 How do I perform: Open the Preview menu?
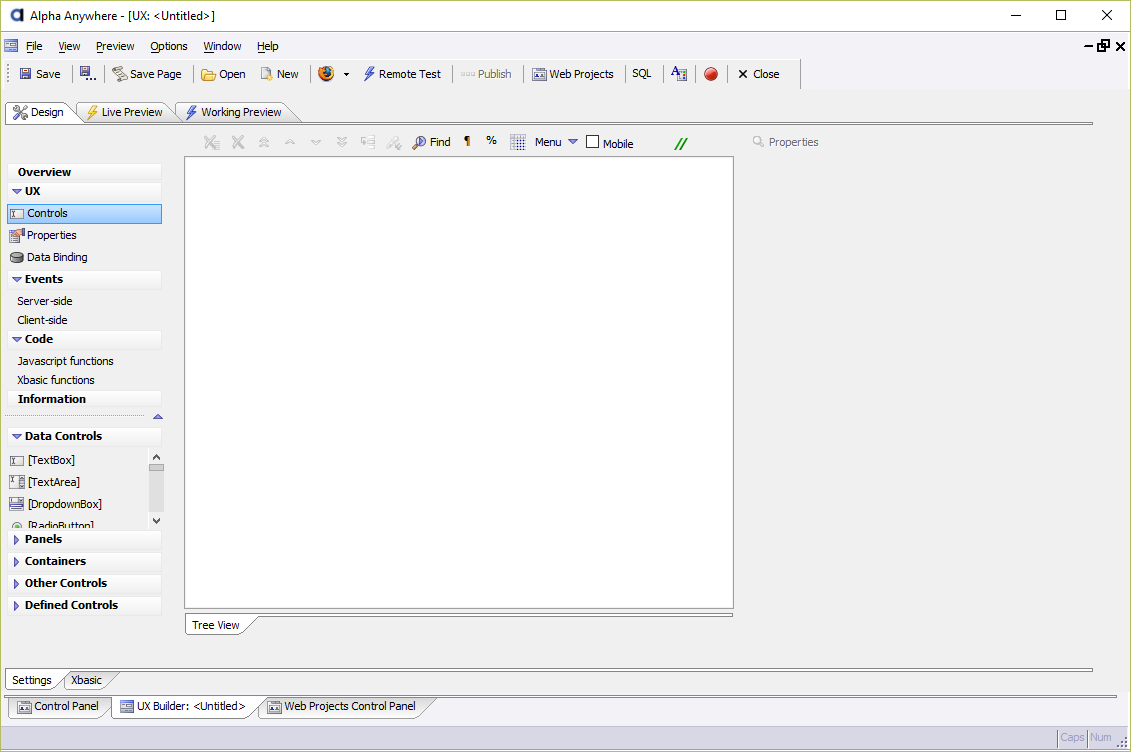115,46
